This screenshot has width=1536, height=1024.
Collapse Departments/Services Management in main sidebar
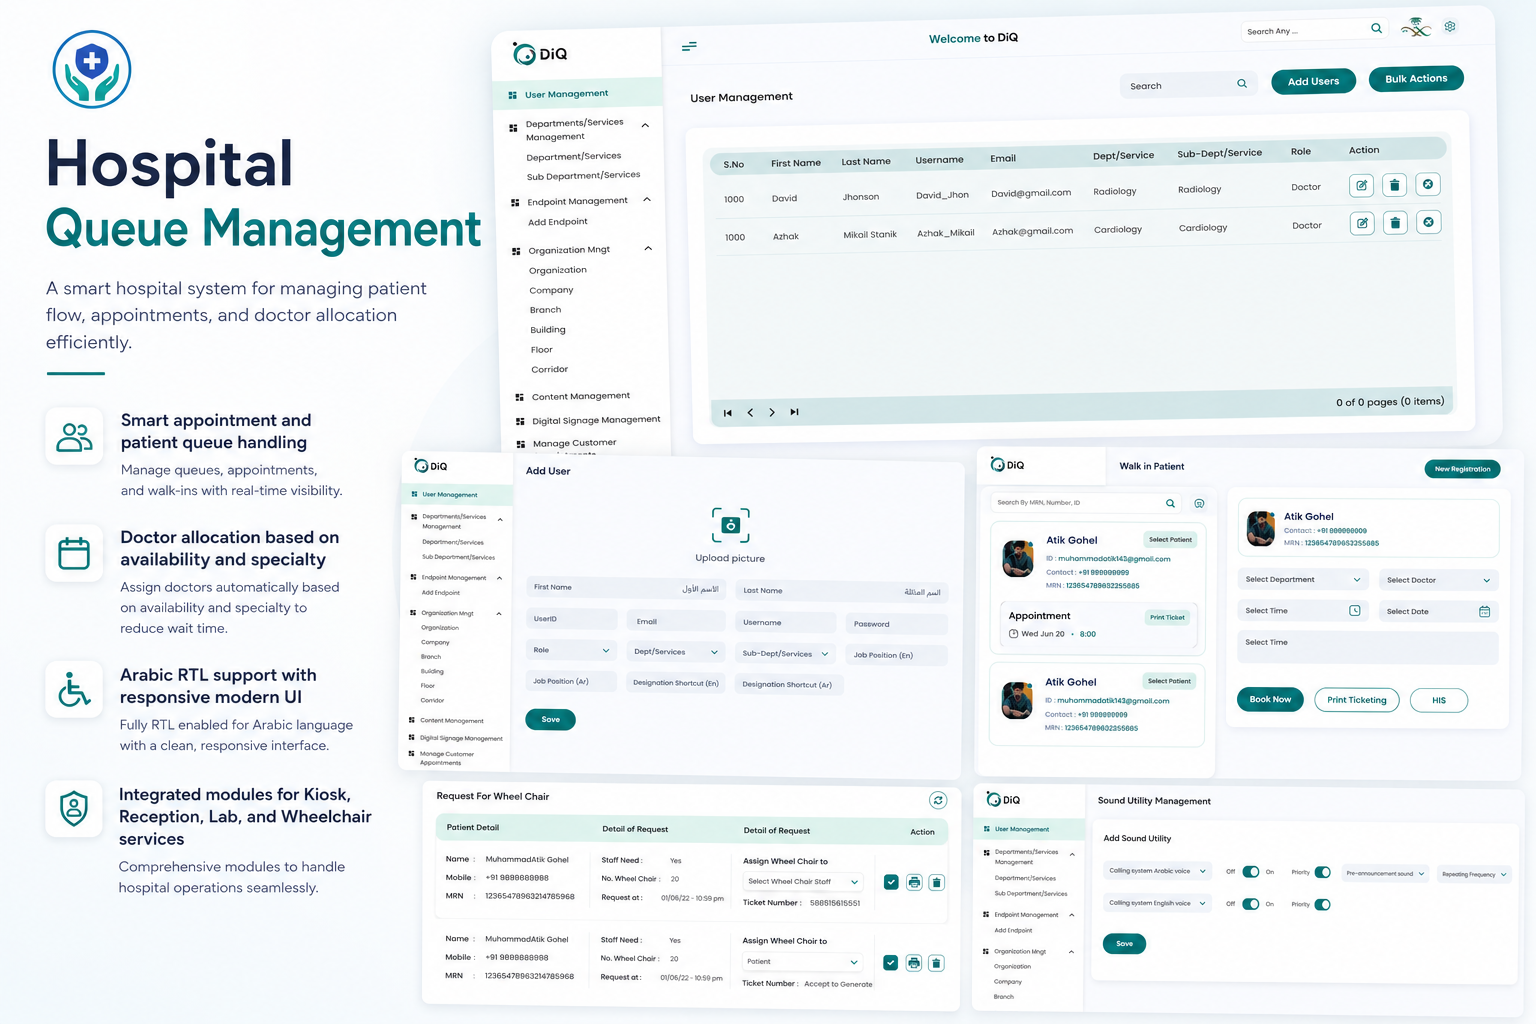pos(645,125)
